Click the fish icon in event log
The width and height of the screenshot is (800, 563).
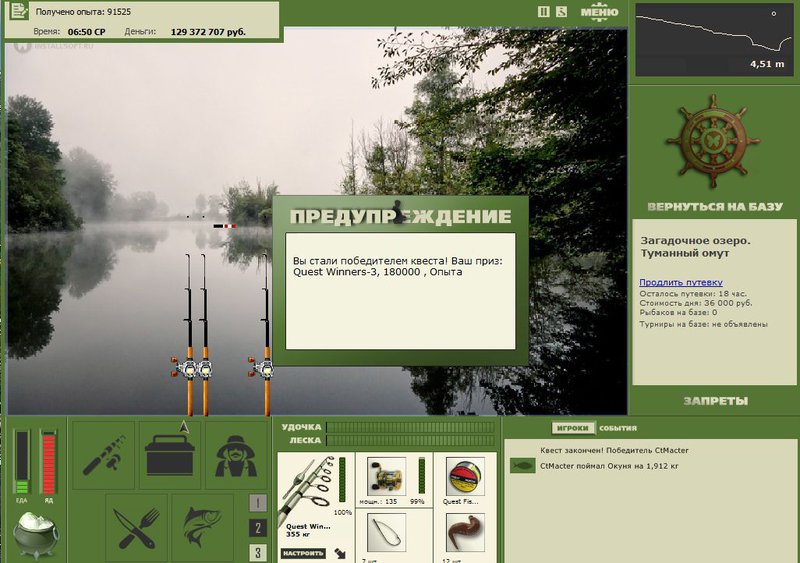click(522, 466)
